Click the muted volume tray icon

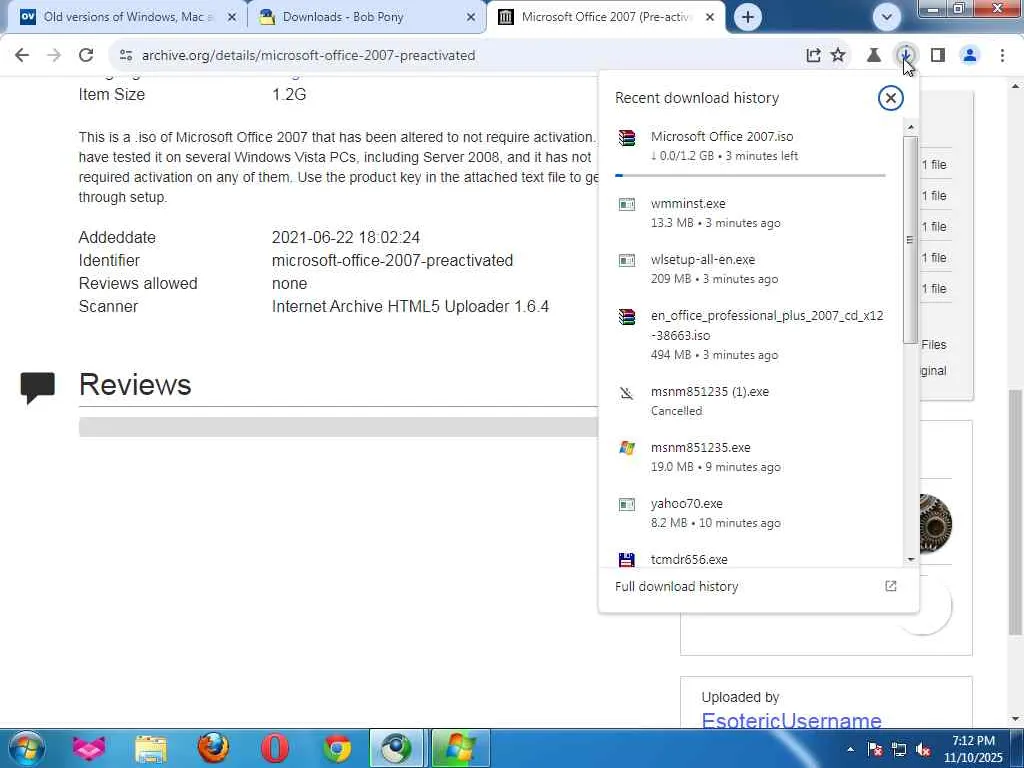pyautogui.click(x=923, y=749)
